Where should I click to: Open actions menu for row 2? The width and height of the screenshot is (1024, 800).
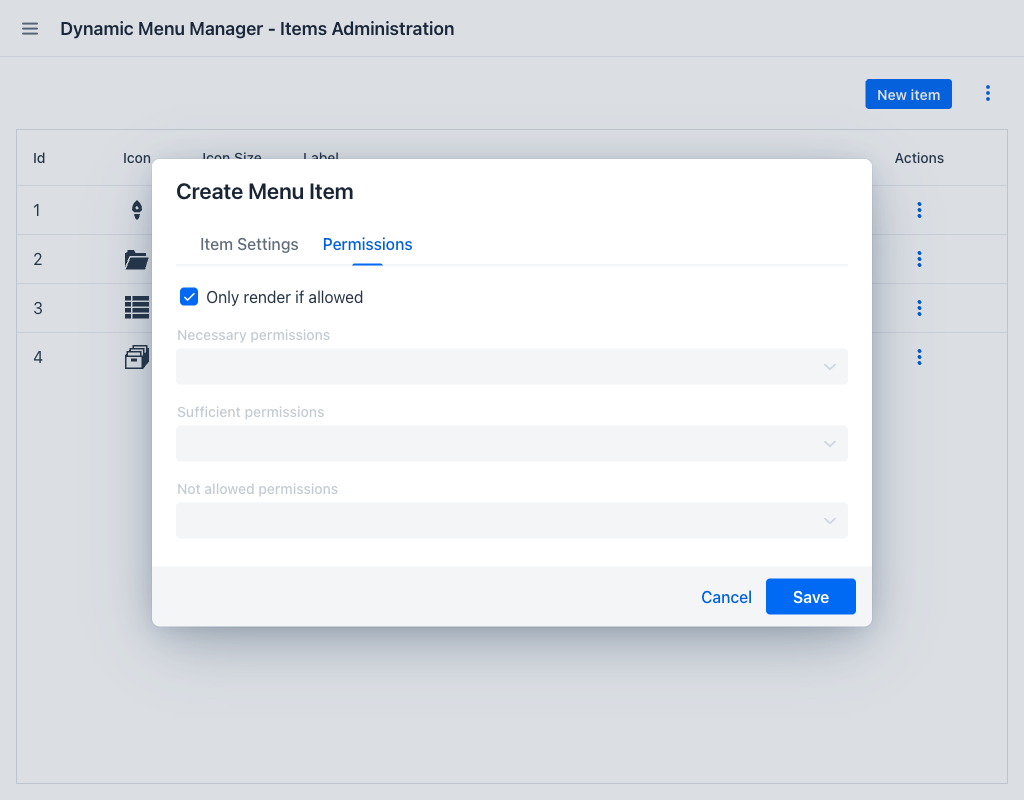tap(919, 259)
